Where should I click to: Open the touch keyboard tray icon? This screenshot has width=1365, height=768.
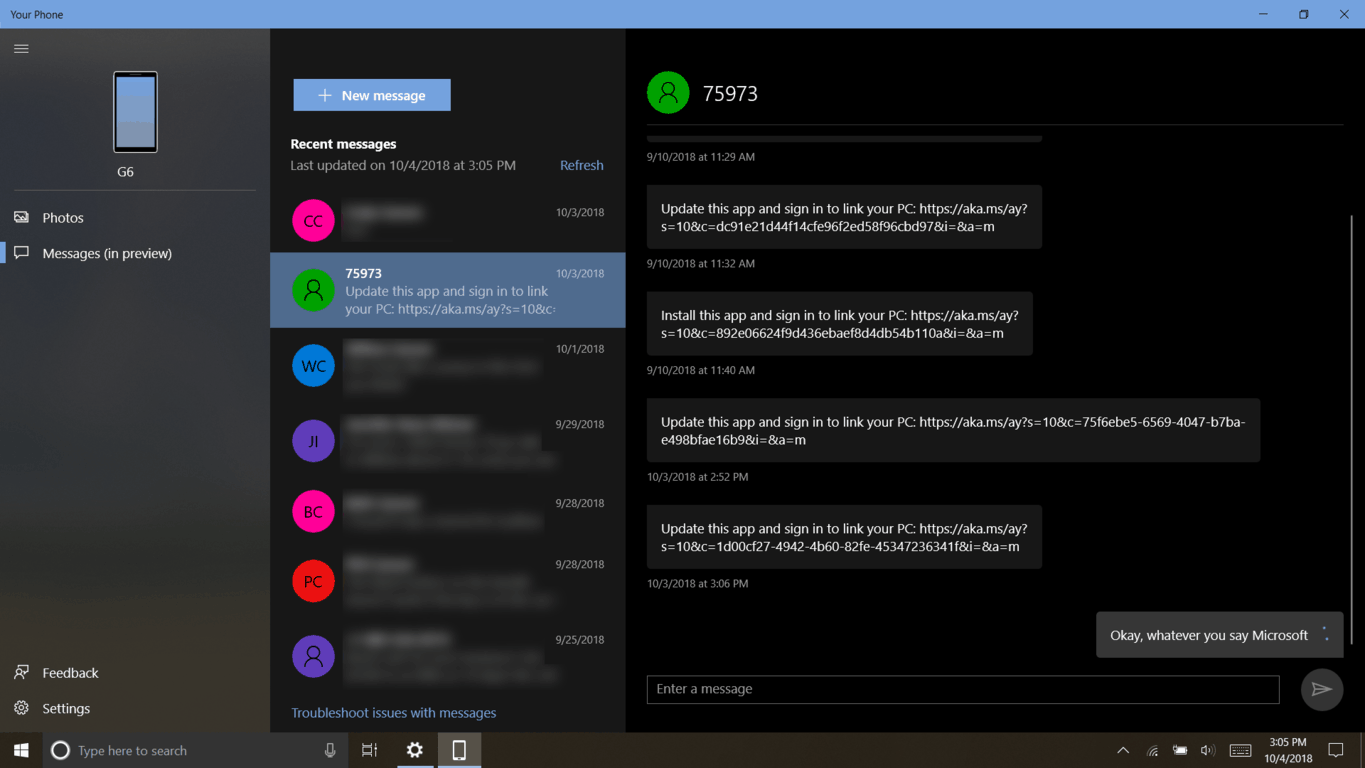1240,750
